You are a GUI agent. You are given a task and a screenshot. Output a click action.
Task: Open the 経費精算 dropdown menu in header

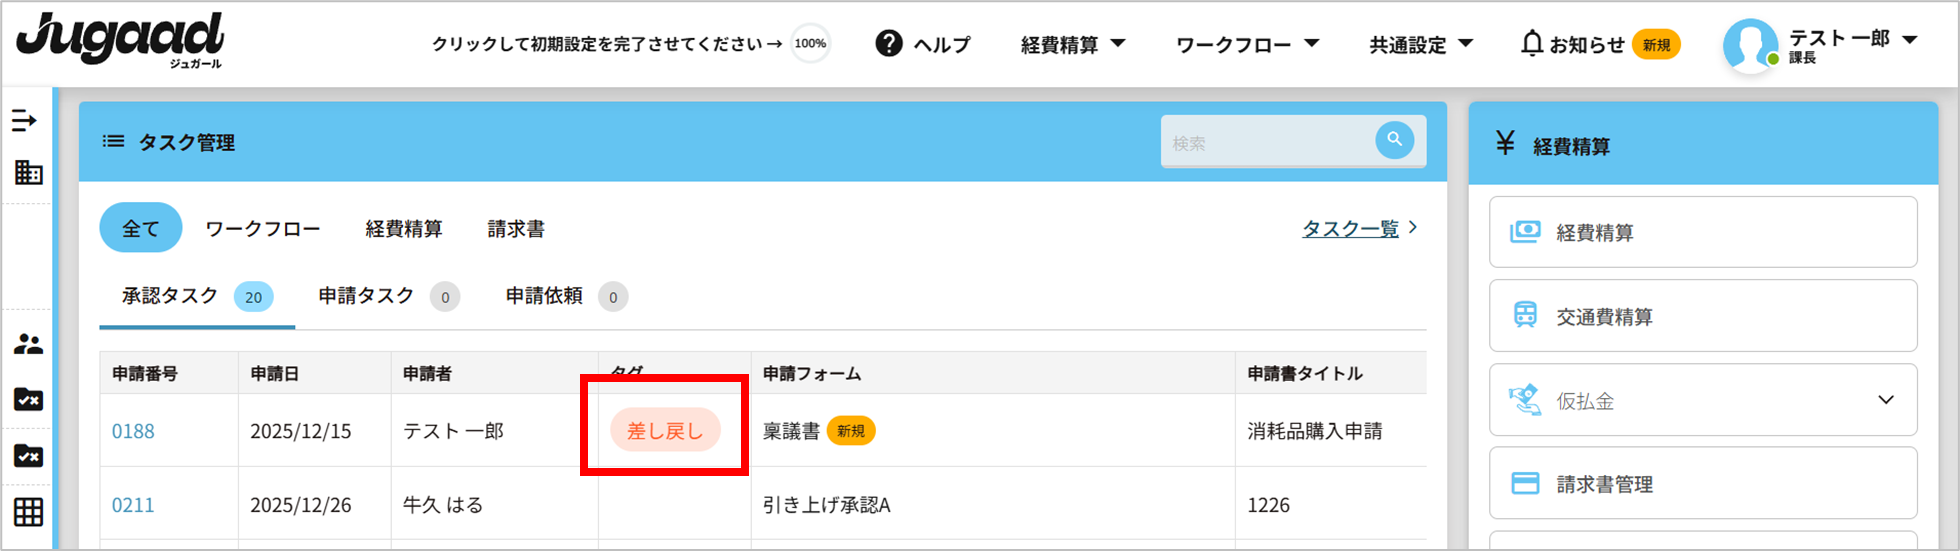coord(1072,45)
